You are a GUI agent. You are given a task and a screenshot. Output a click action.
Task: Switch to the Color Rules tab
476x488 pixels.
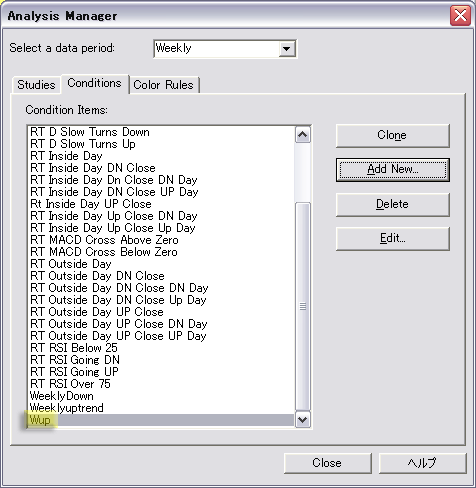click(x=164, y=85)
